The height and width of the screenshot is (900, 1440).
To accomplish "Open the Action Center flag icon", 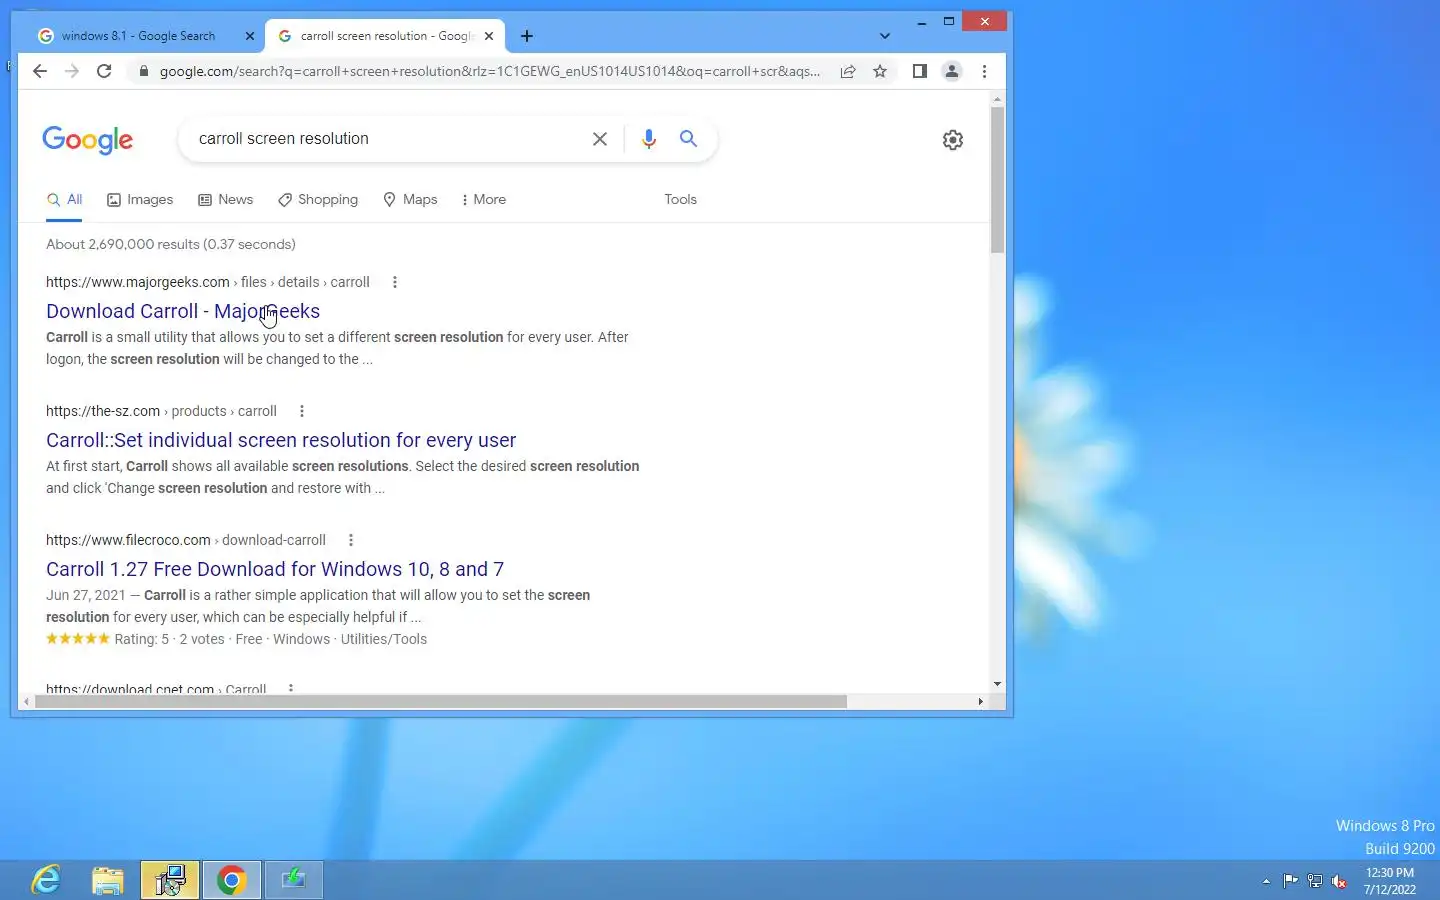I will click(1290, 881).
